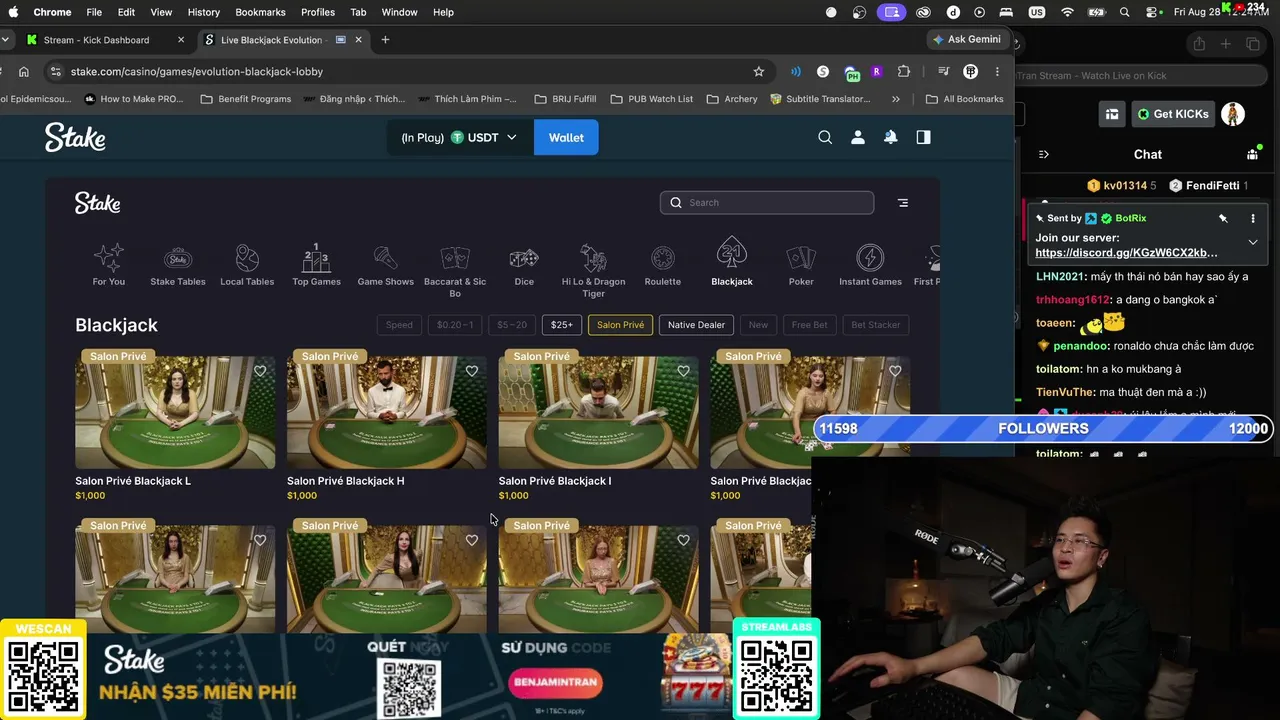Open the Archery bookmarks folder
Screen dimensions: 1280x720
pyautogui.click(x=732, y=99)
